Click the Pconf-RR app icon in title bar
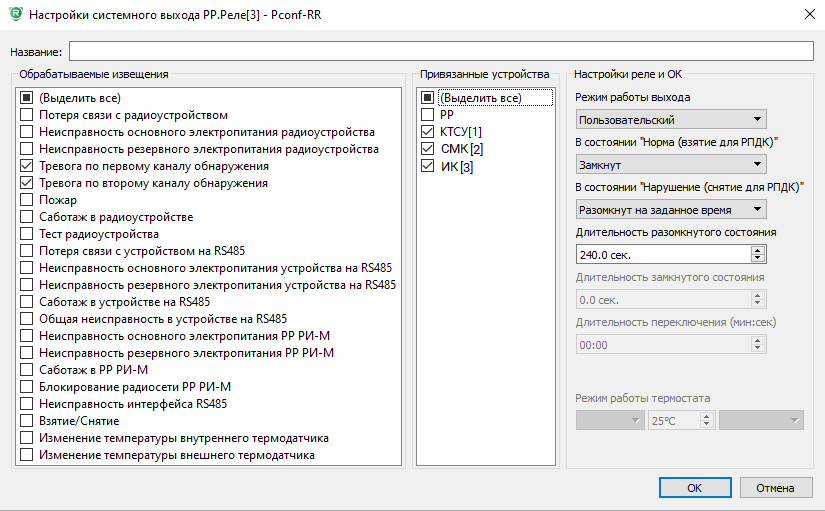825x511 pixels. pos(13,14)
